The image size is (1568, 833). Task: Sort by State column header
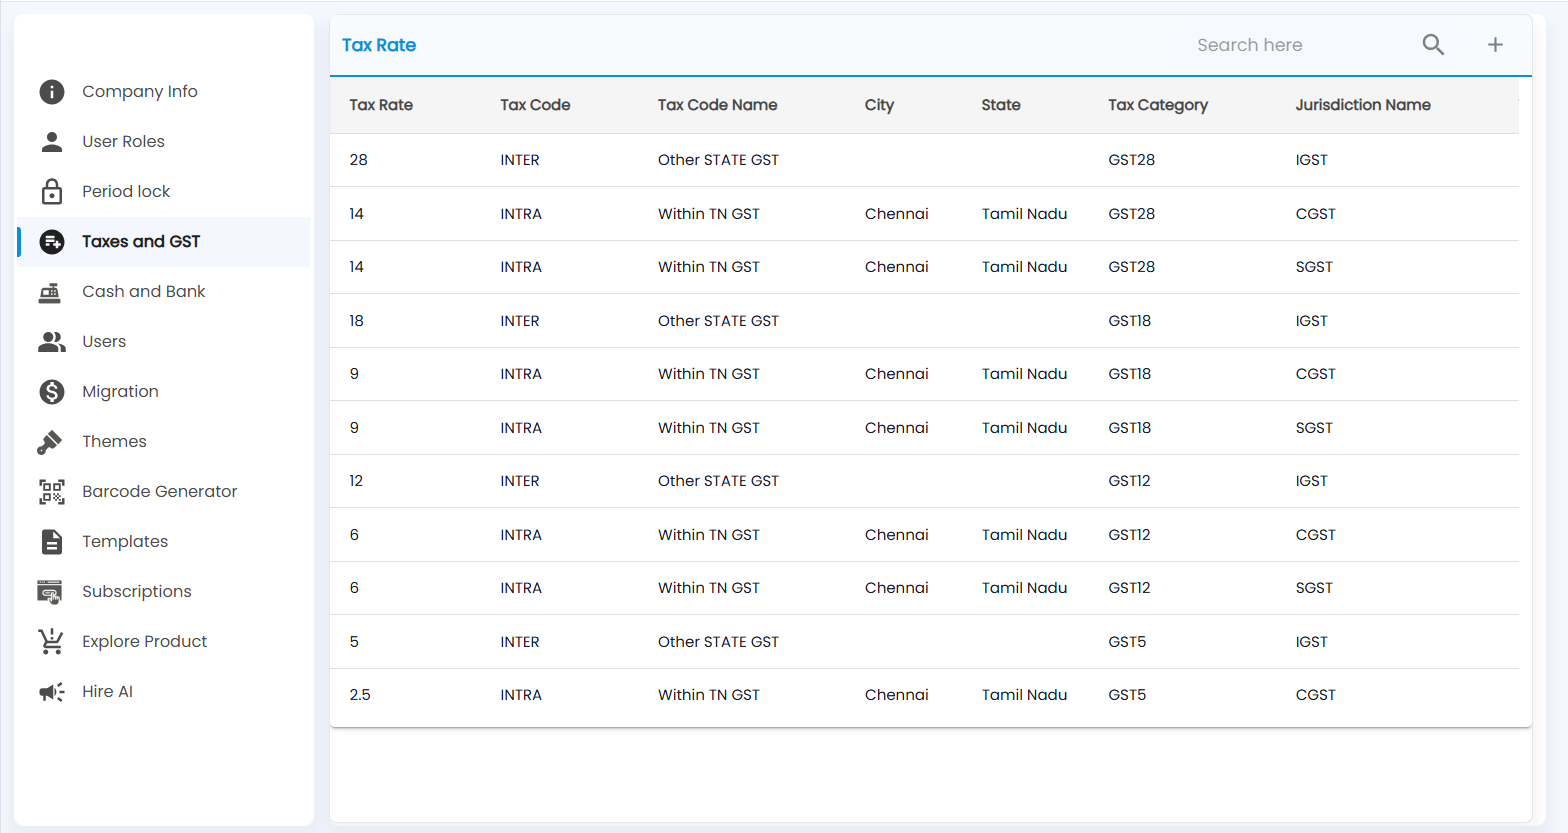tap(1001, 105)
